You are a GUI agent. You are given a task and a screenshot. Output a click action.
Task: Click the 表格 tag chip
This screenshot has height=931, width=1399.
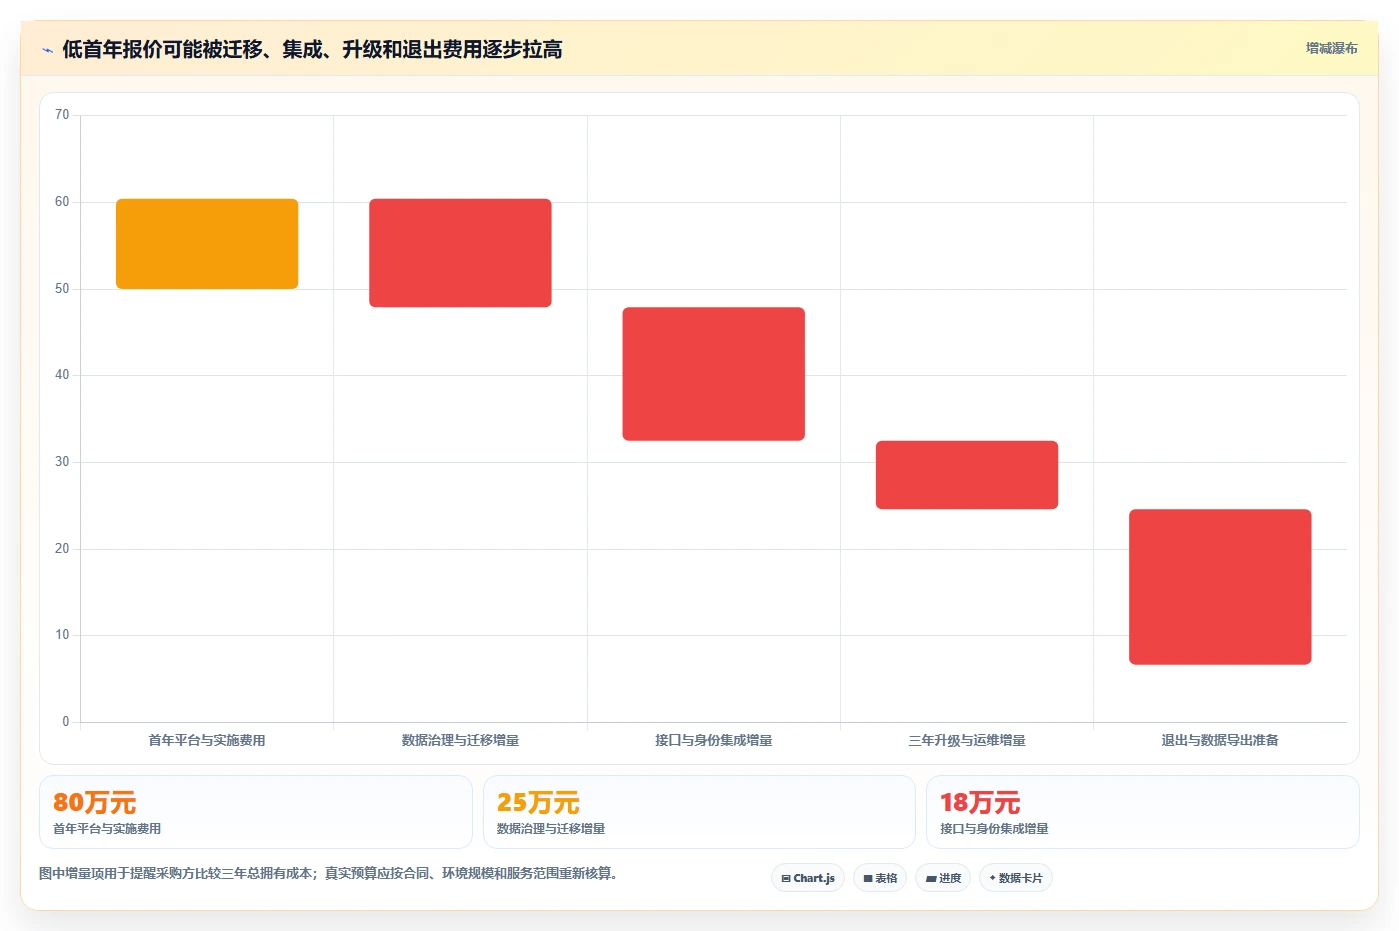[x=880, y=878]
